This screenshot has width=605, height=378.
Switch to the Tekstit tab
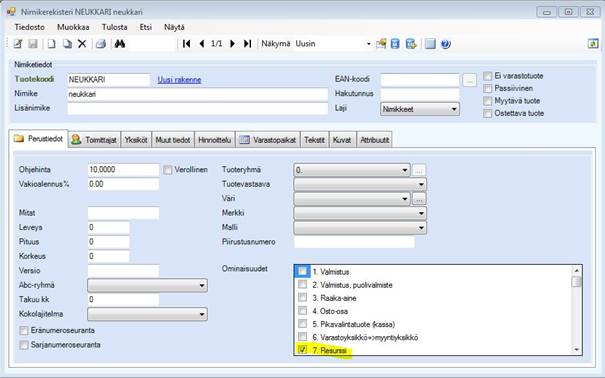[x=314, y=140]
